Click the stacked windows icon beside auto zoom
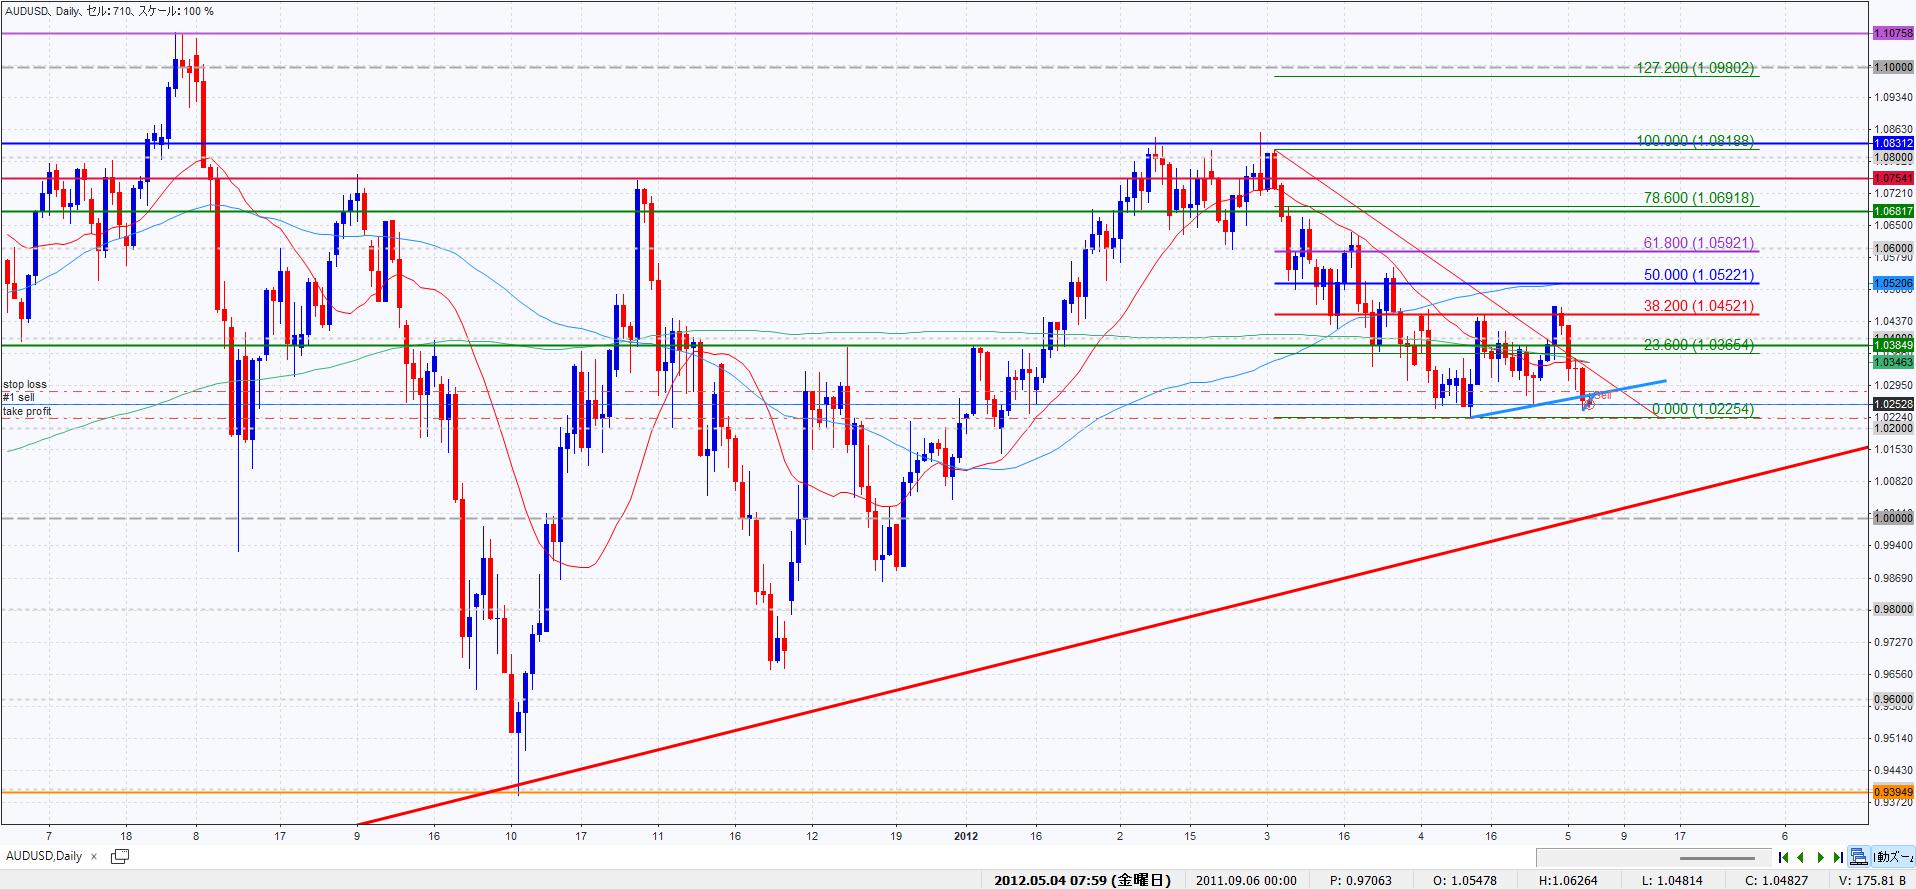The height and width of the screenshot is (889, 1916). tap(1858, 857)
